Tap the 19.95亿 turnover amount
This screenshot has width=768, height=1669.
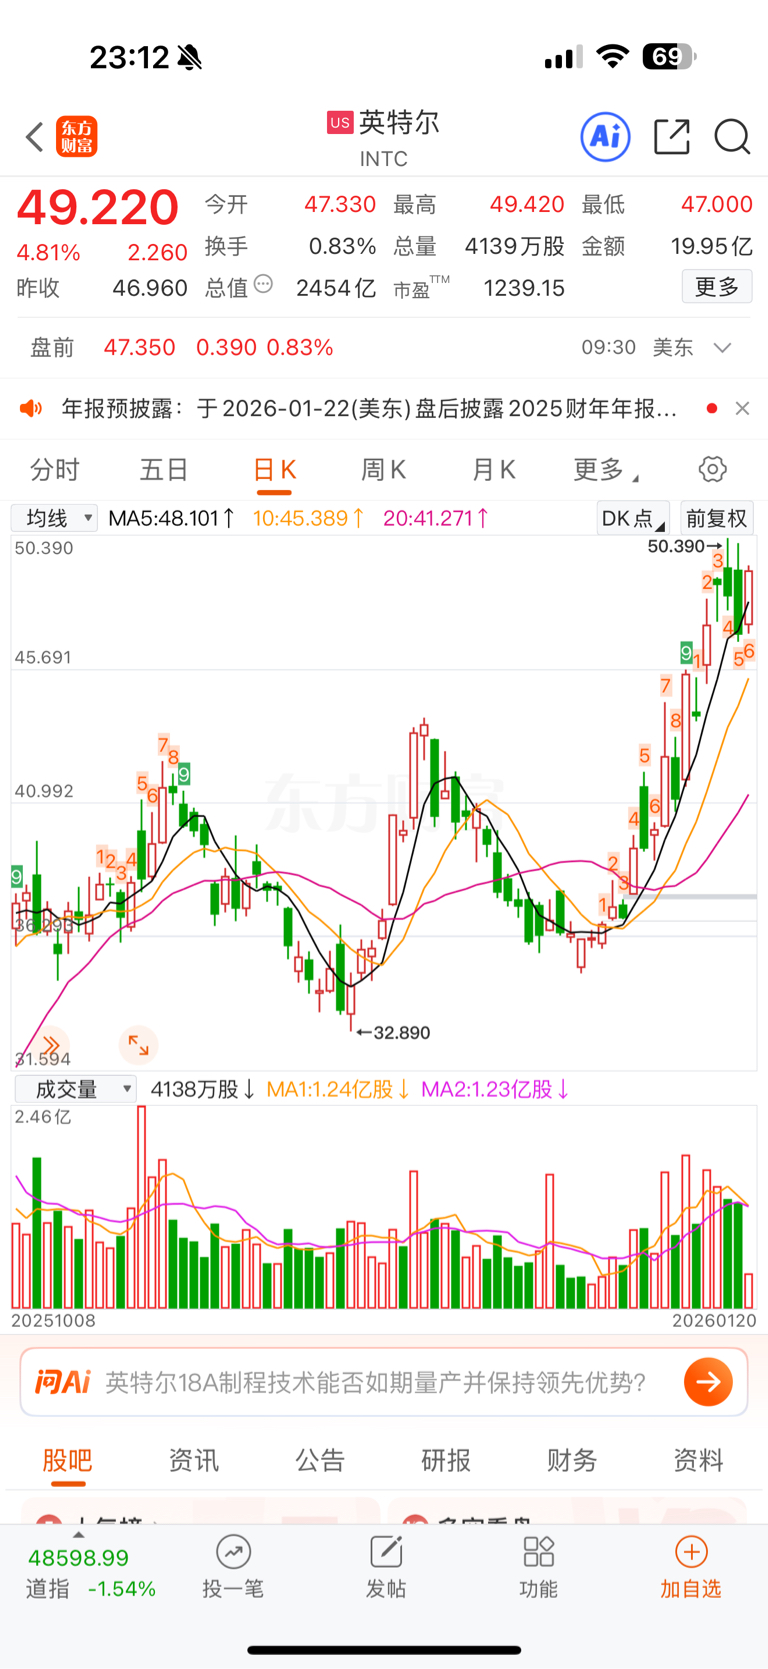coord(711,246)
